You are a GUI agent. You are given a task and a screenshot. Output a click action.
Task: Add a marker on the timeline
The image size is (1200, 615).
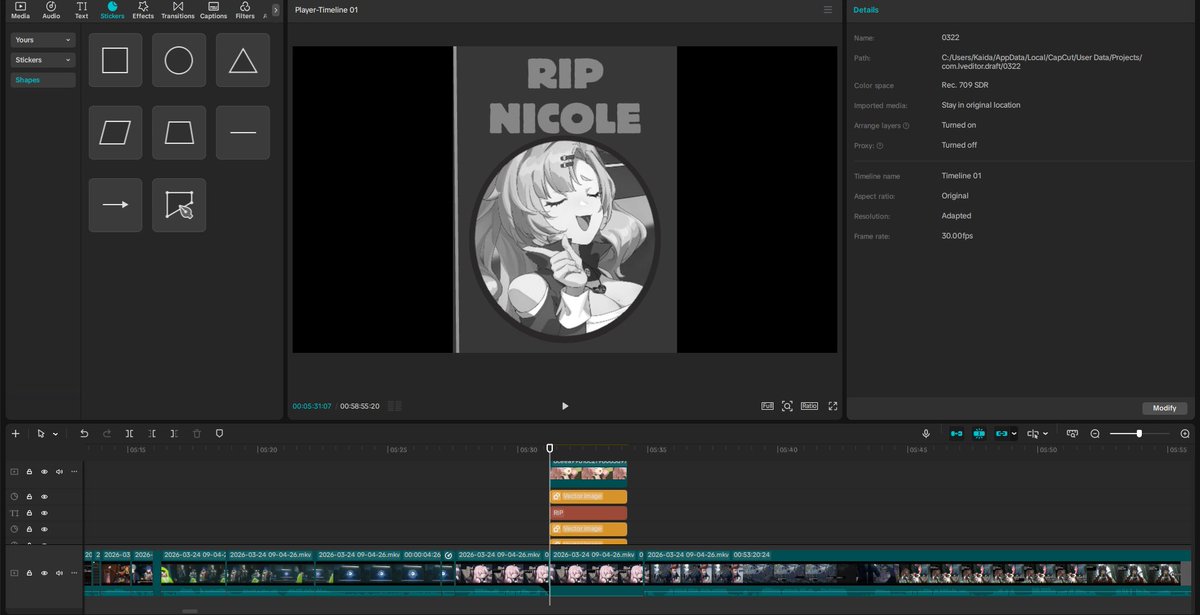pos(219,434)
